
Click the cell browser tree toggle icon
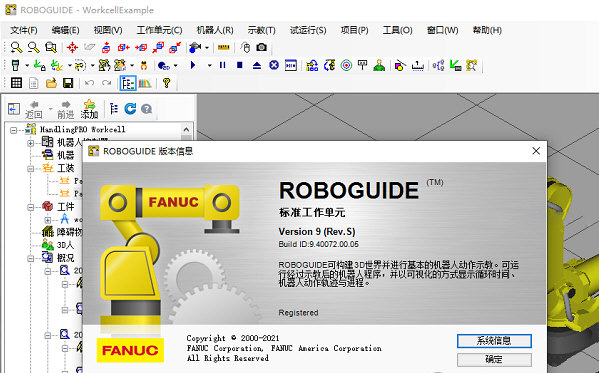tap(128, 83)
